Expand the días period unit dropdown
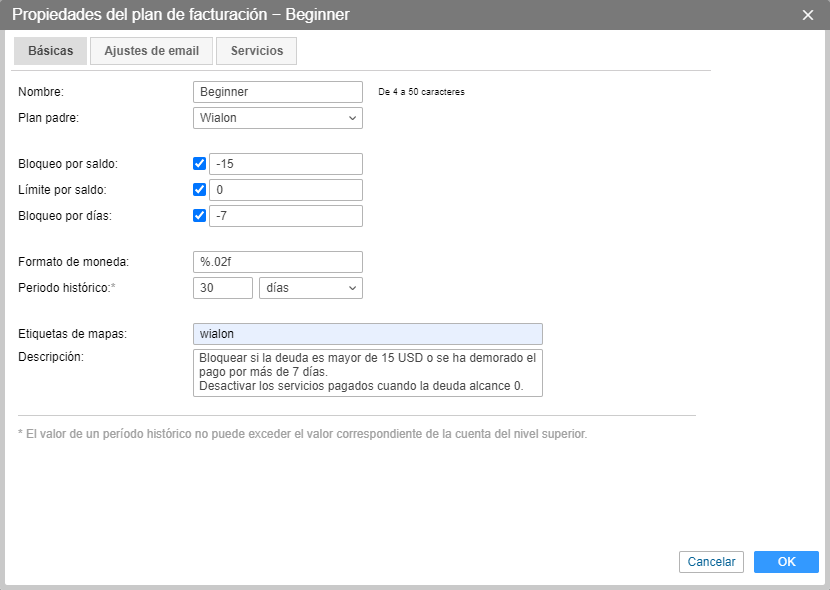The image size is (830, 590). tap(310, 288)
